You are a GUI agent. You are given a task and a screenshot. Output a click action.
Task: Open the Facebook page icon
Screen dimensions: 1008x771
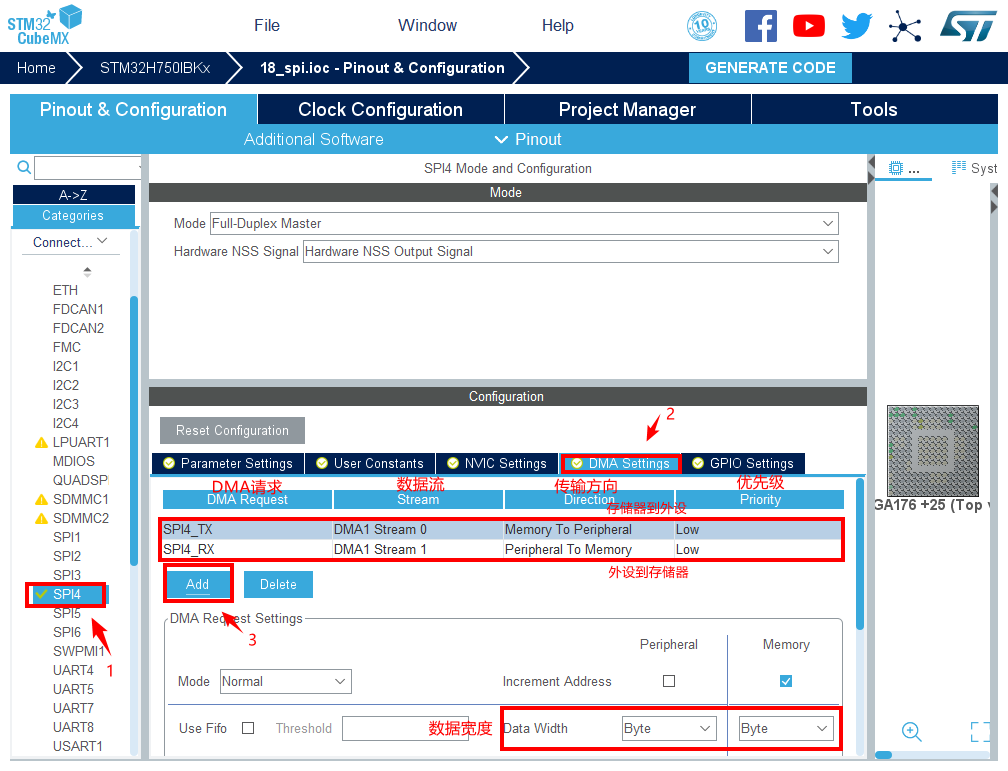pos(760,26)
